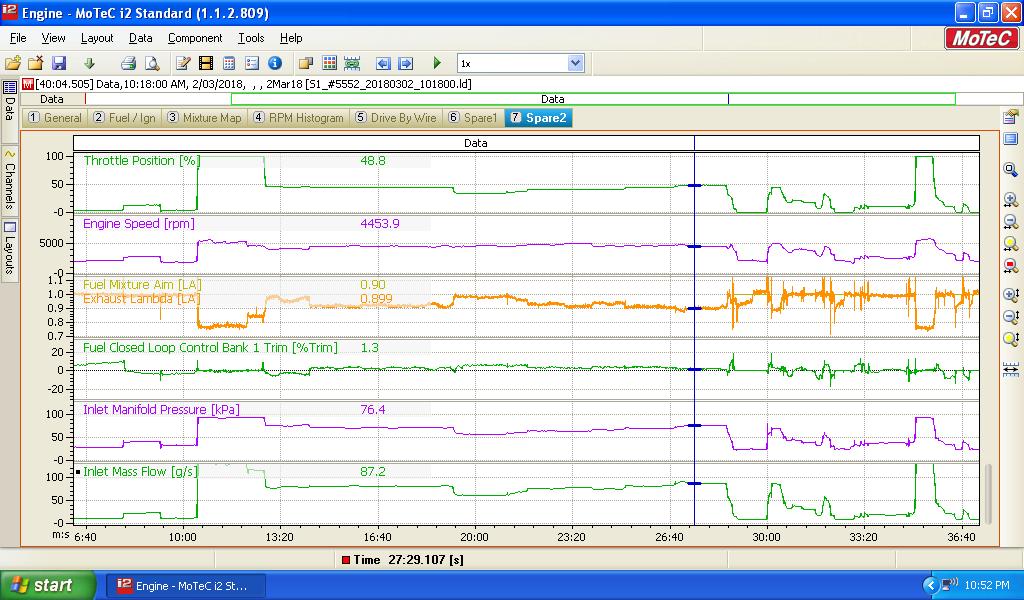1024x600 pixels.
Task: Go to previous with blue left arrow
Action: point(383,63)
